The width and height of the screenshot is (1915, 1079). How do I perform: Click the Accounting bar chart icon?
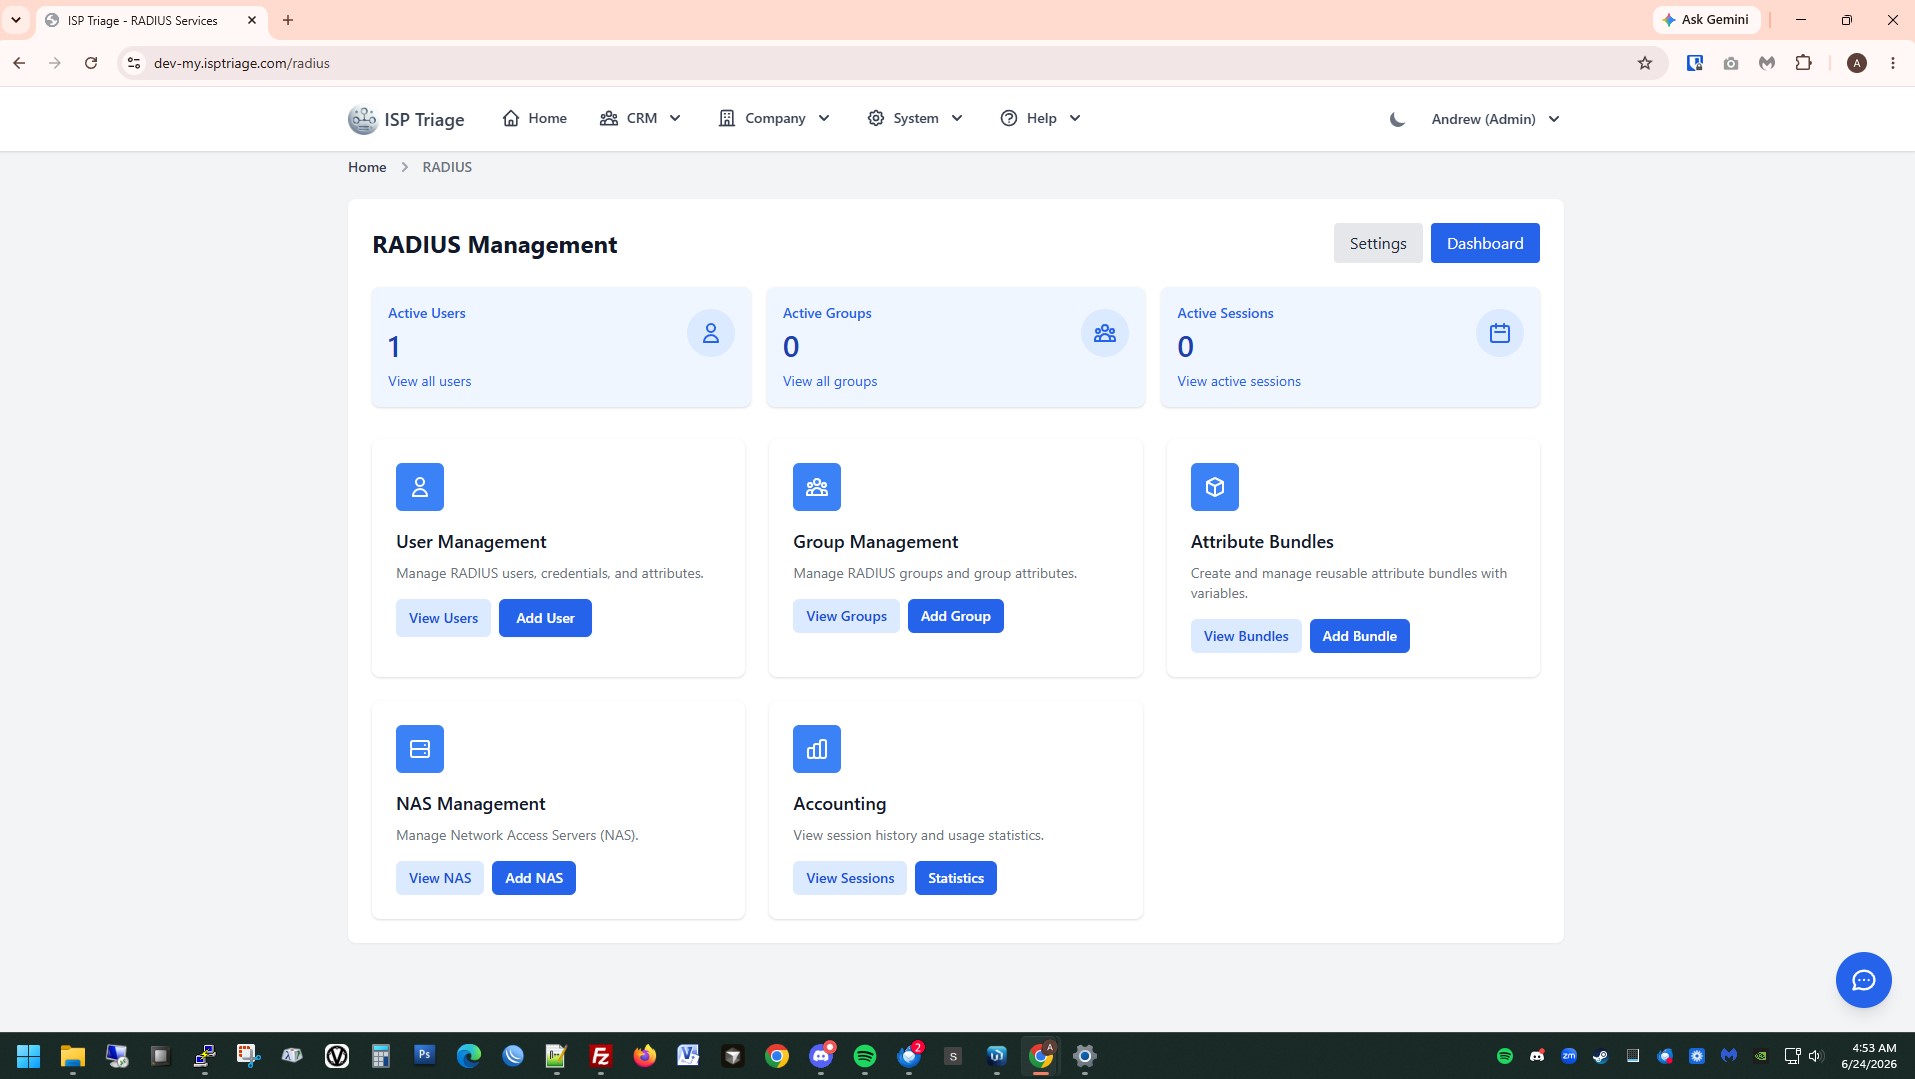(x=817, y=749)
